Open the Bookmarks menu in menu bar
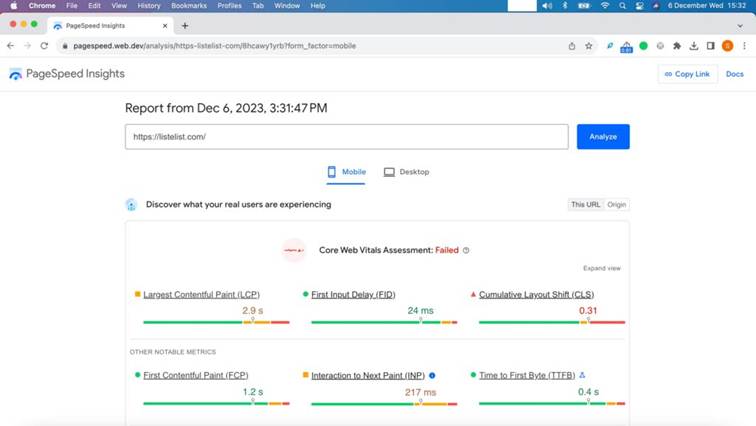 coord(188,6)
